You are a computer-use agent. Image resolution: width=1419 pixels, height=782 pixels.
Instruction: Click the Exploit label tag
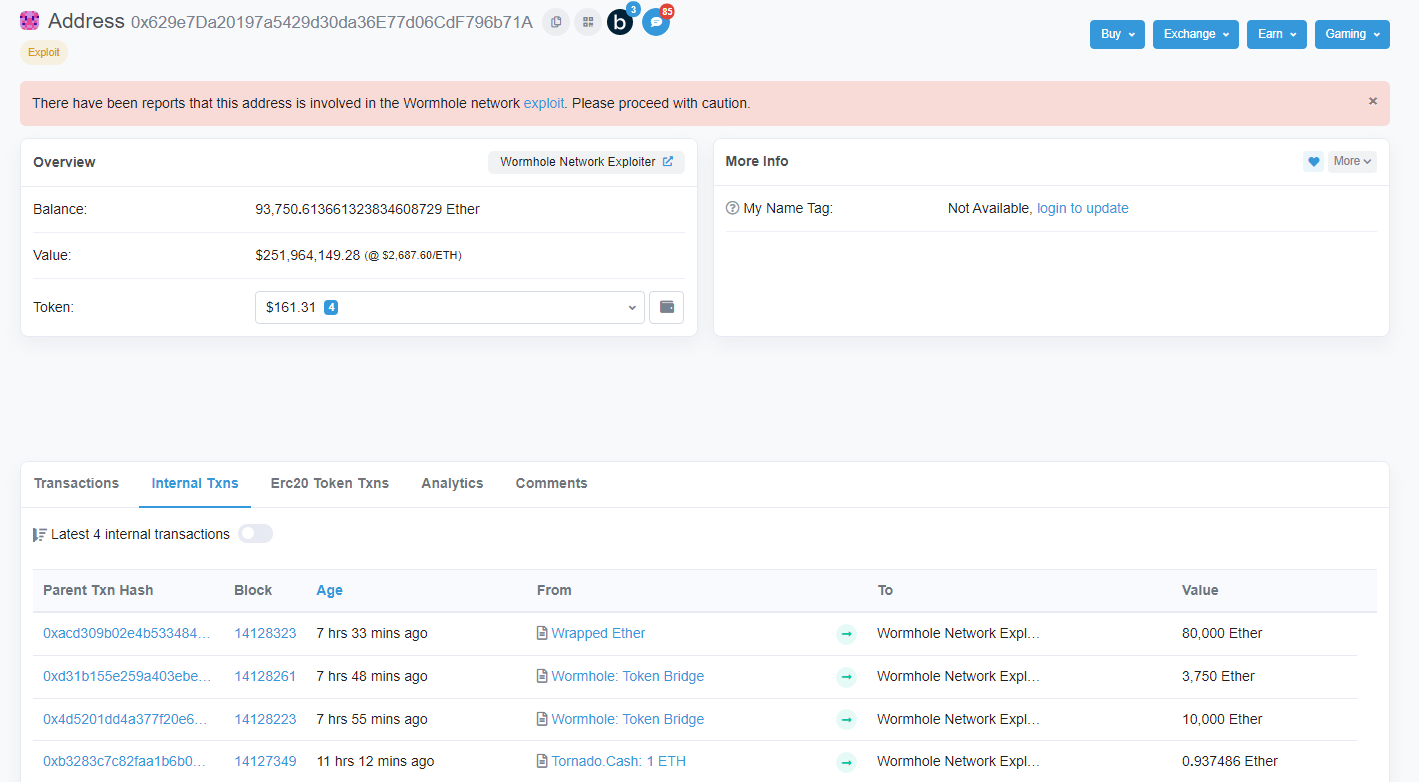[44, 52]
